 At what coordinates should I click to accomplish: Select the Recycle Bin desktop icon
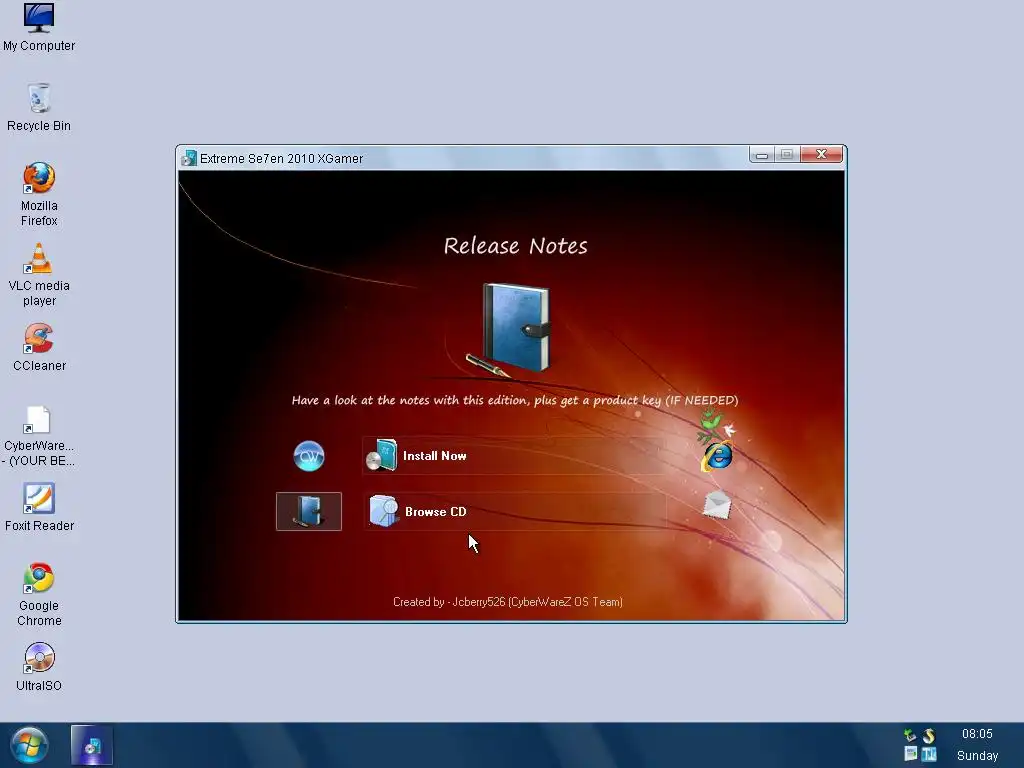[x=39, y=108]
